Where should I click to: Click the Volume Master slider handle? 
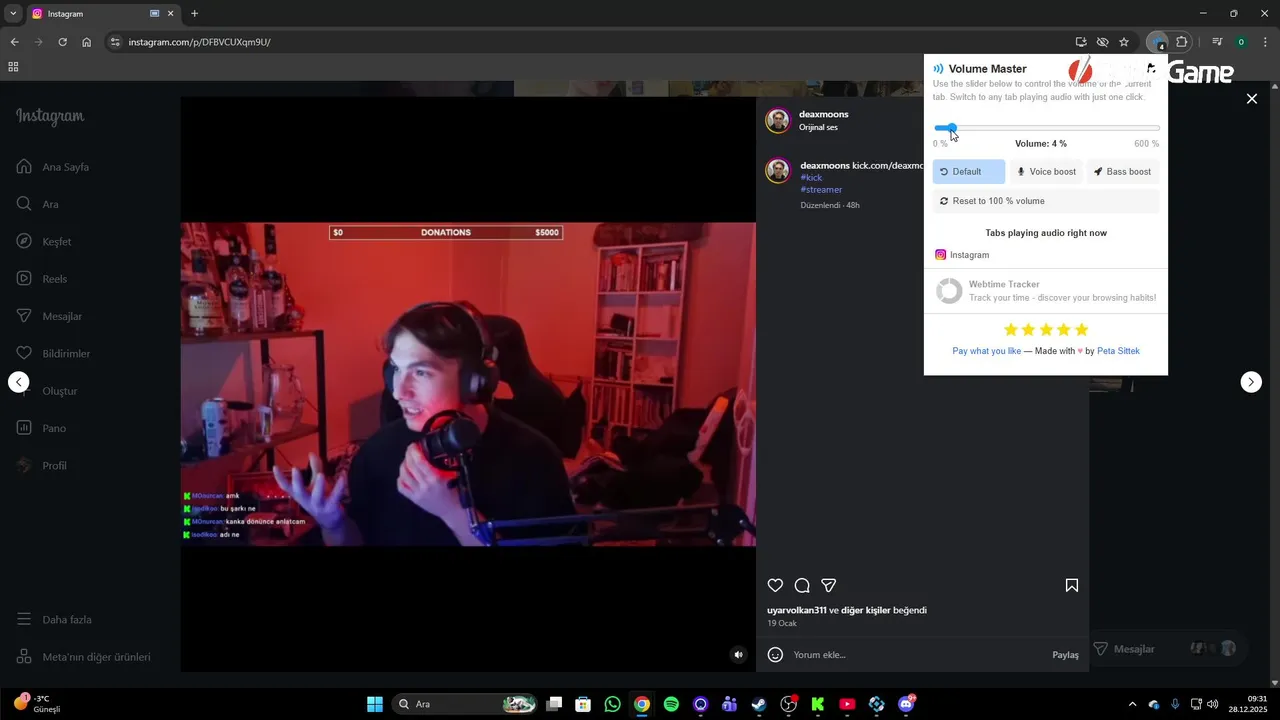coord(951,128)
